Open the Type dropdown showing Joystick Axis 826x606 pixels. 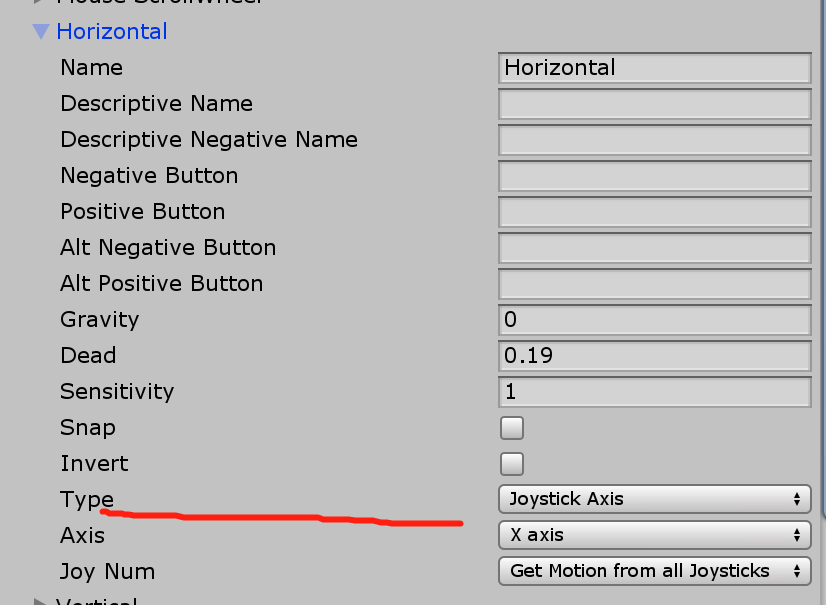point(654,499)
